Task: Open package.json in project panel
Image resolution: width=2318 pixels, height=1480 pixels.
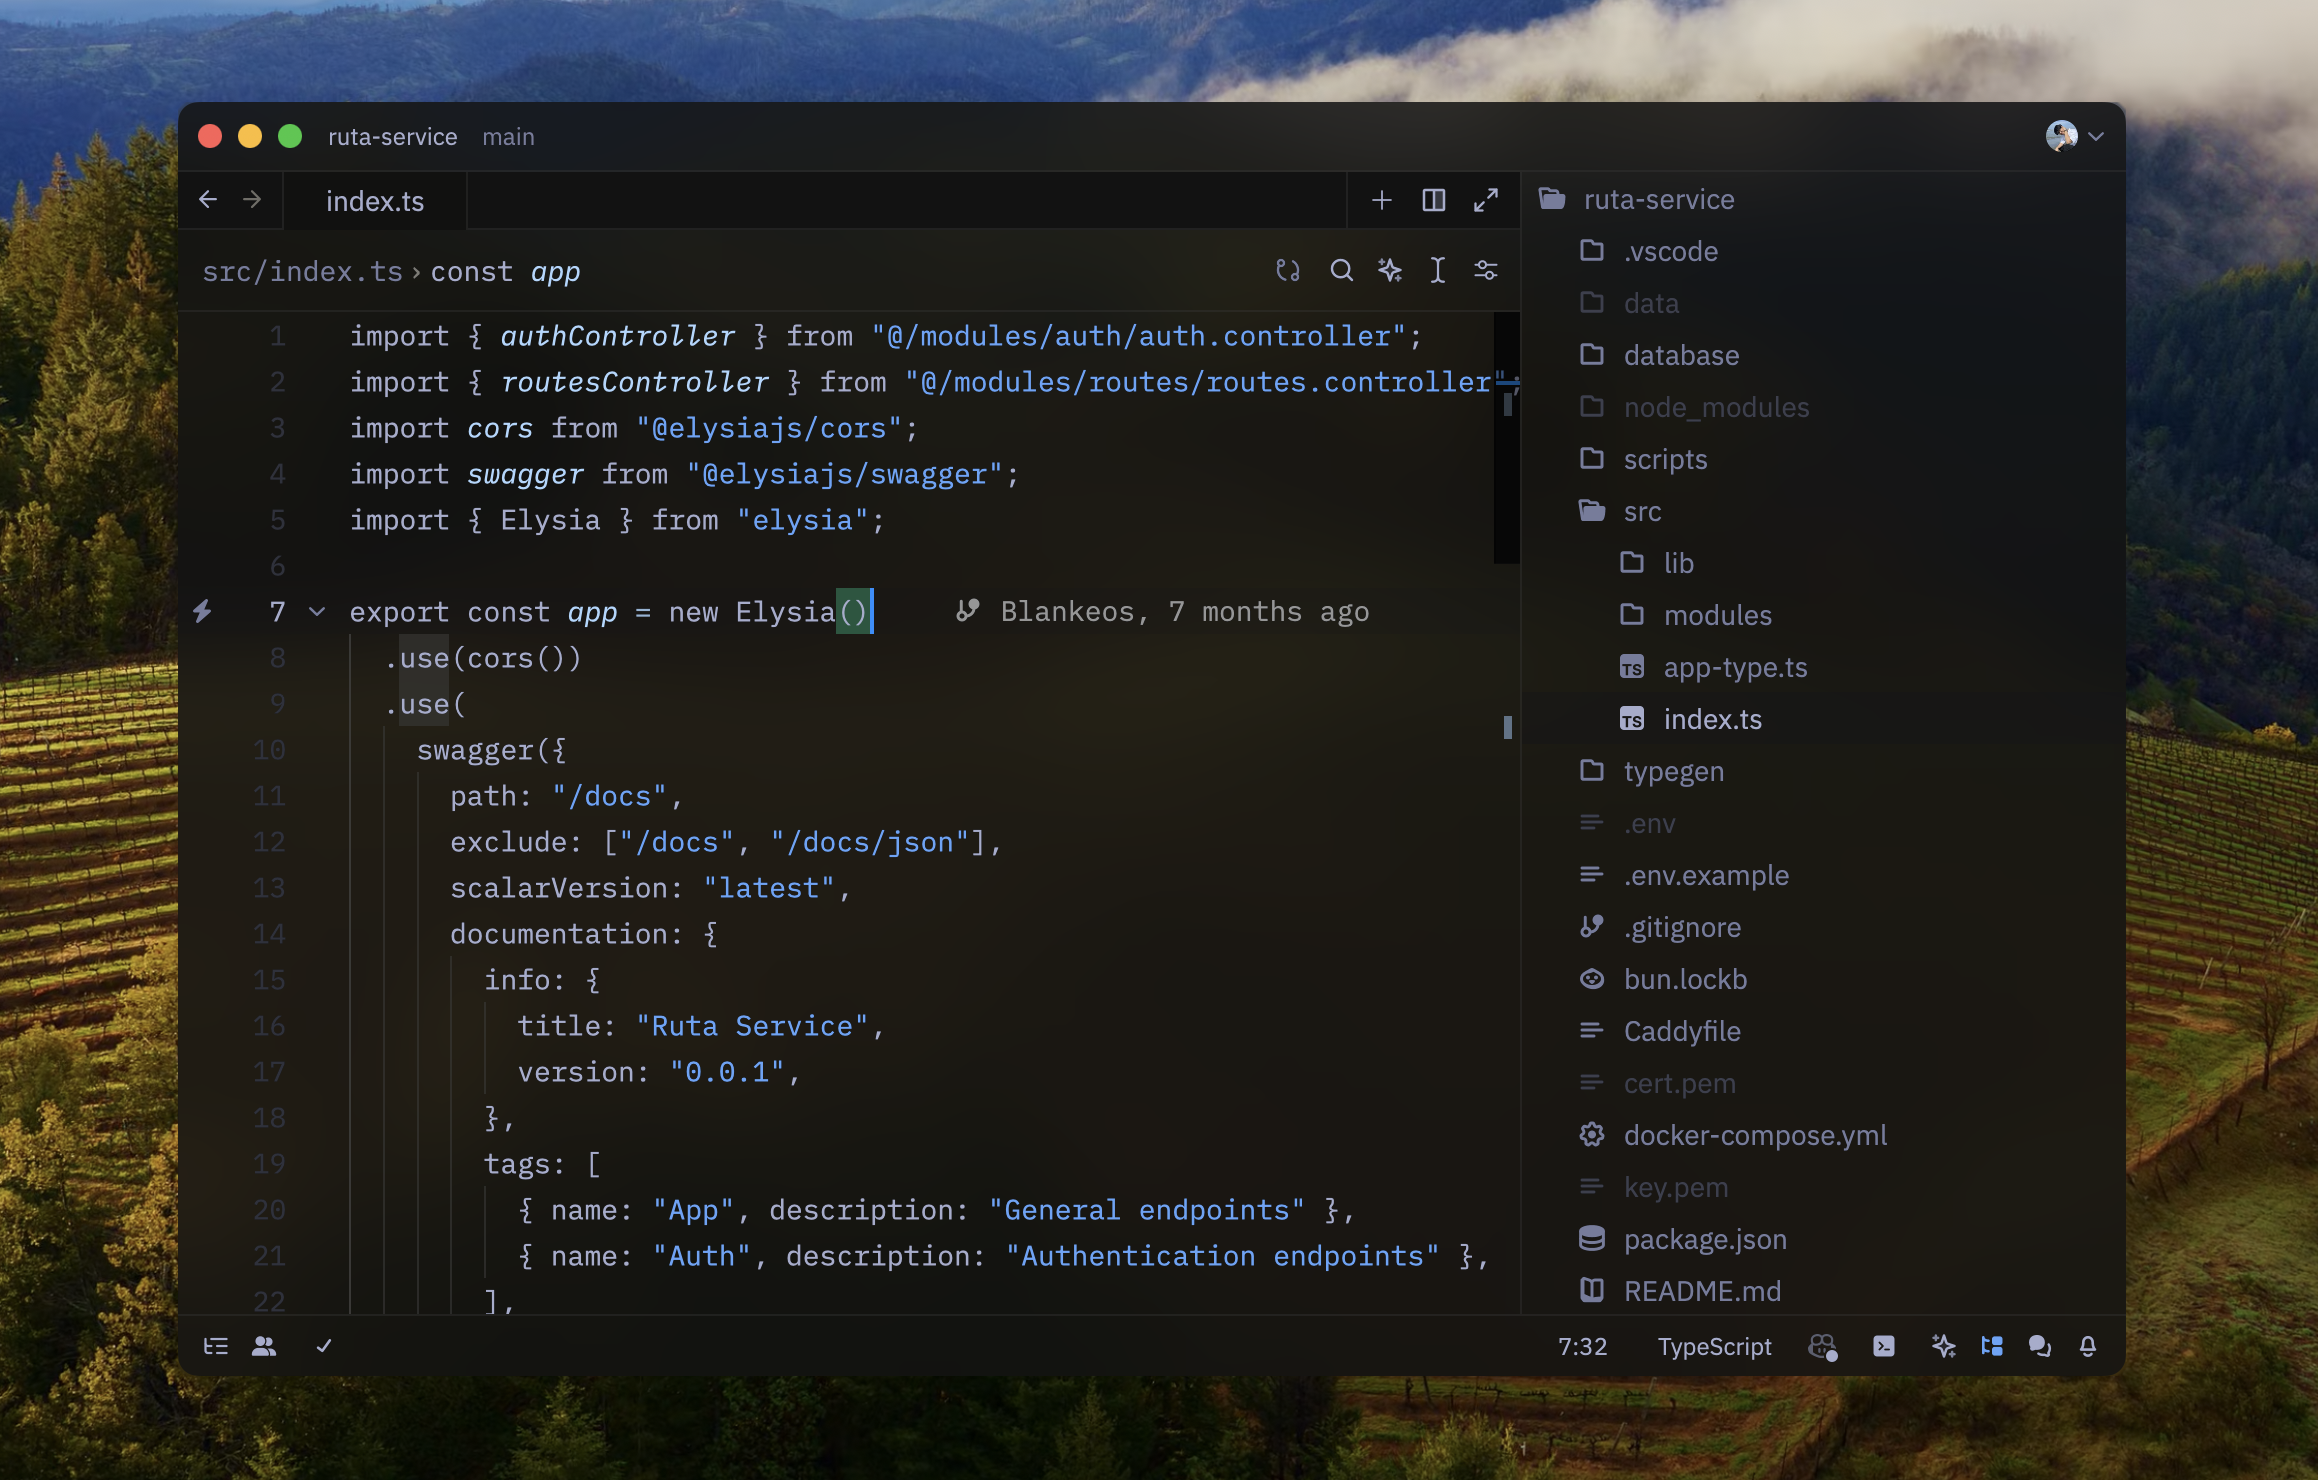Action: [1822, 1239]
